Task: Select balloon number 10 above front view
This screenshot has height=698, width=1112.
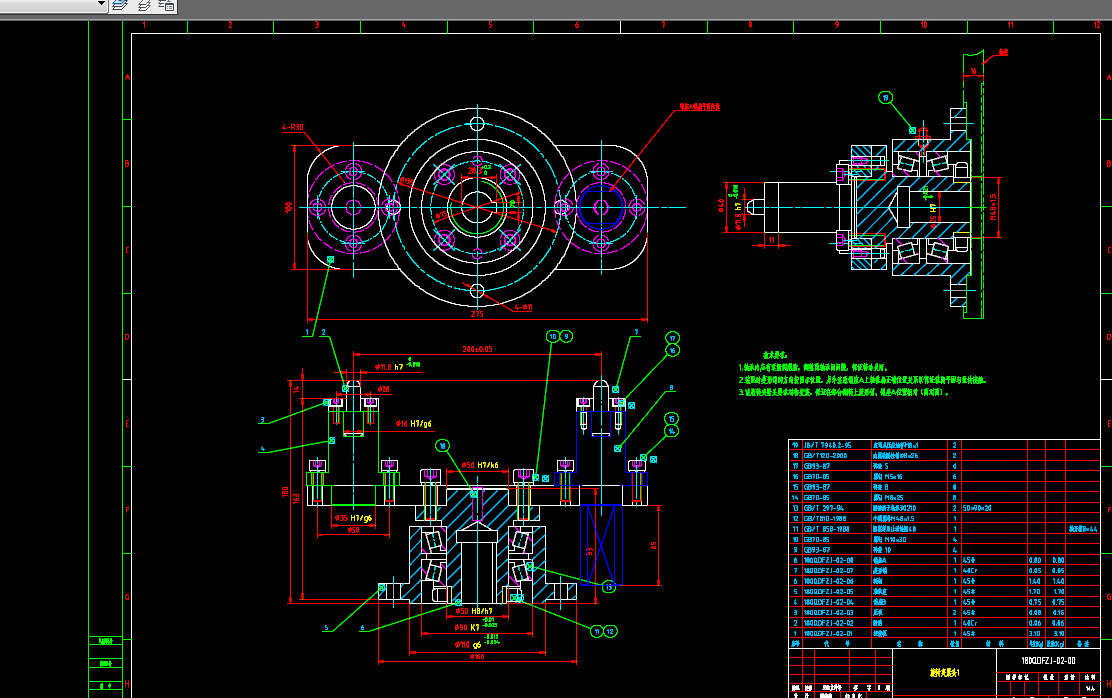Action: point(553,336)
